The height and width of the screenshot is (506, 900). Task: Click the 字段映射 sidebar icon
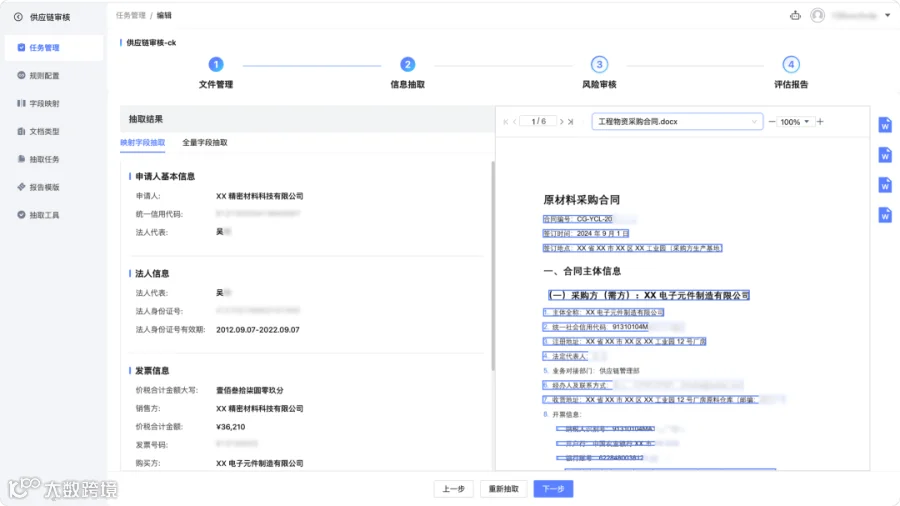pyautogui.click(x=21, y=103)
